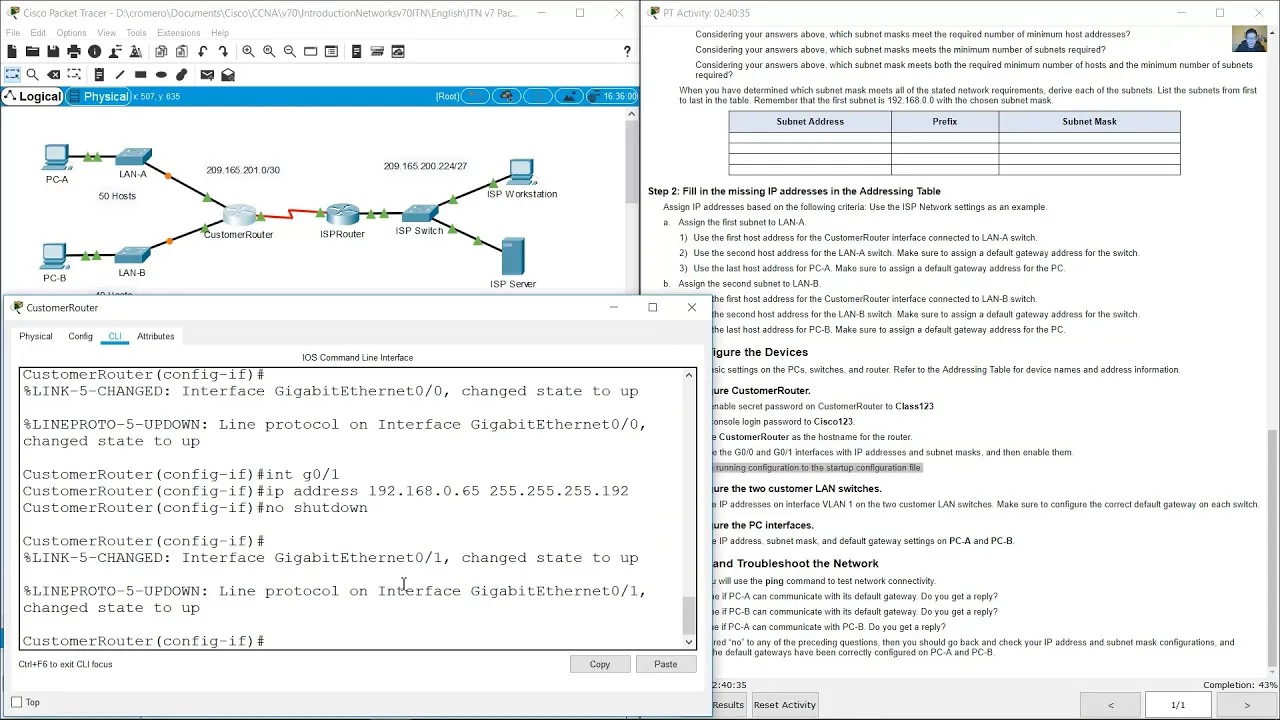This screenshot has height=720, width=1280.
Task: Click the CLI scrollbar up arrow
Action: pos(688,375)
